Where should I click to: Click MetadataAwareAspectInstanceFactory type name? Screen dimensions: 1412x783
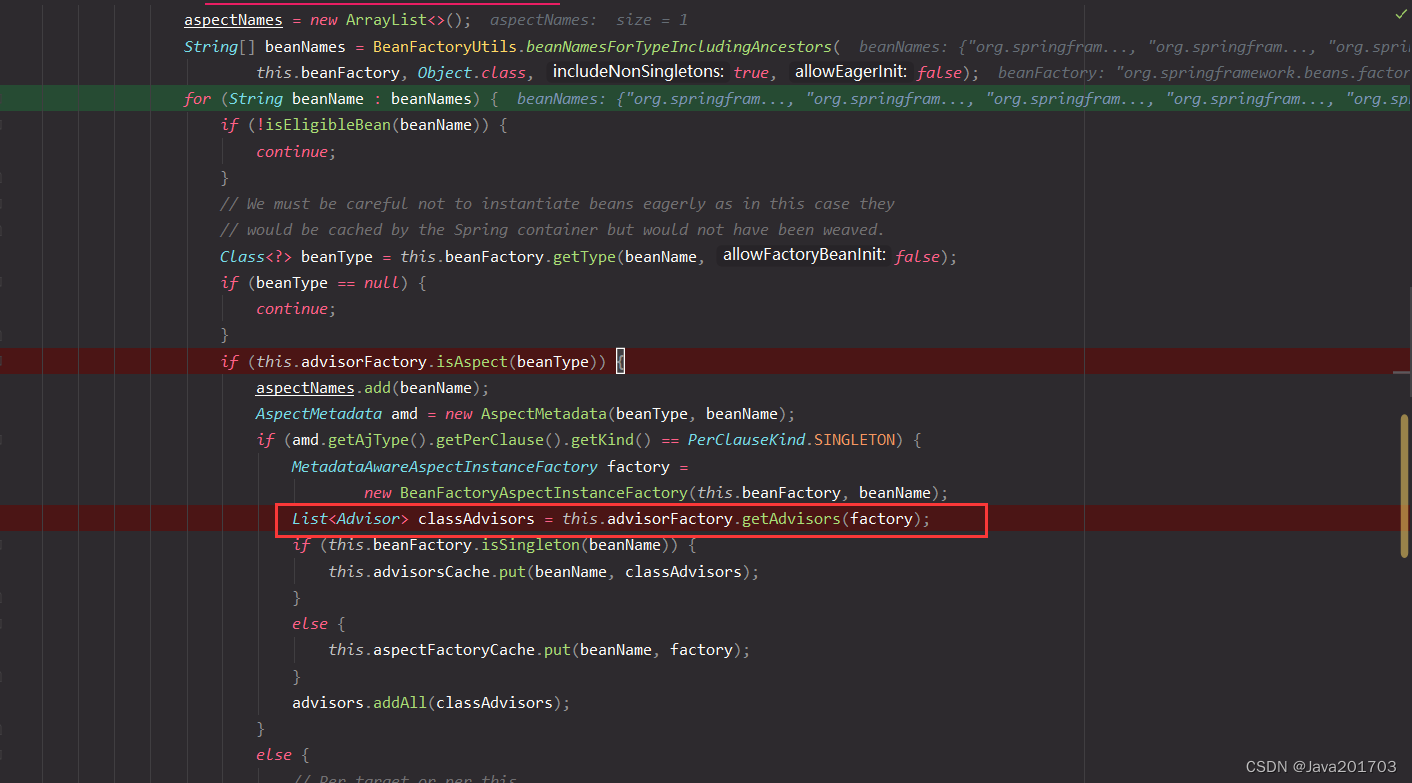(444, 467)
